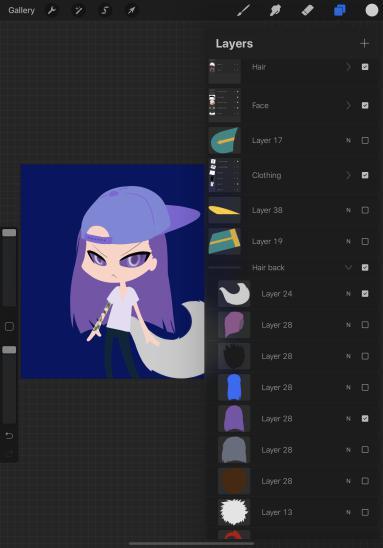Expand the Clothing group chevron

click(x=348, y=175)
